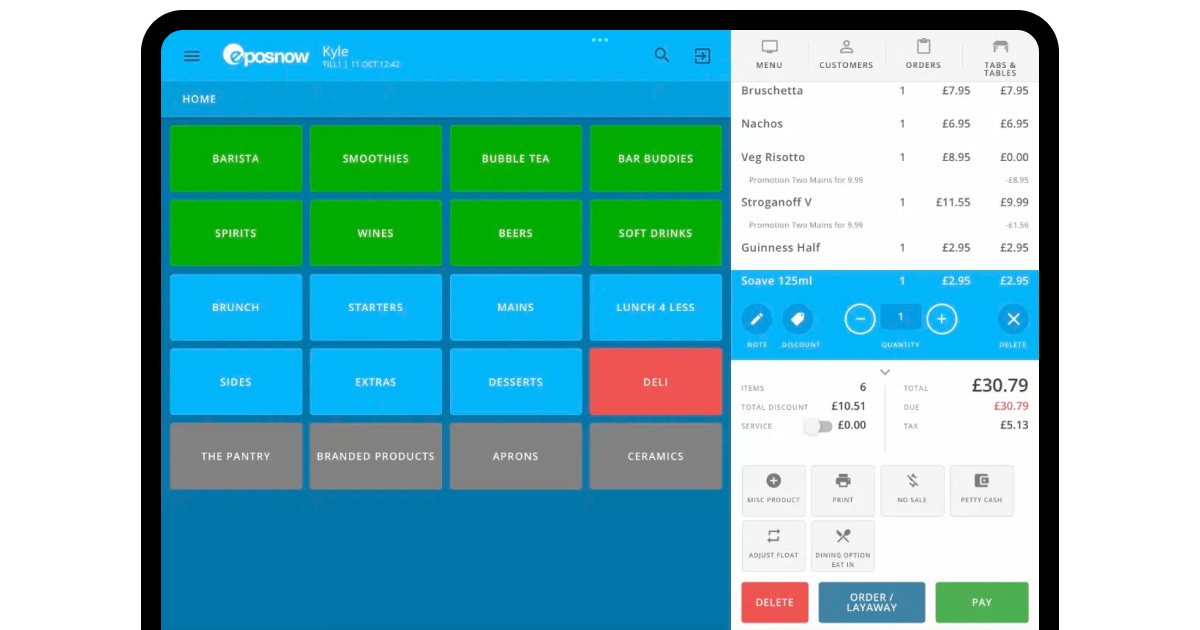The image size is (1200, 630).
Task: Open the Customers tab
Action: point(846,55)
